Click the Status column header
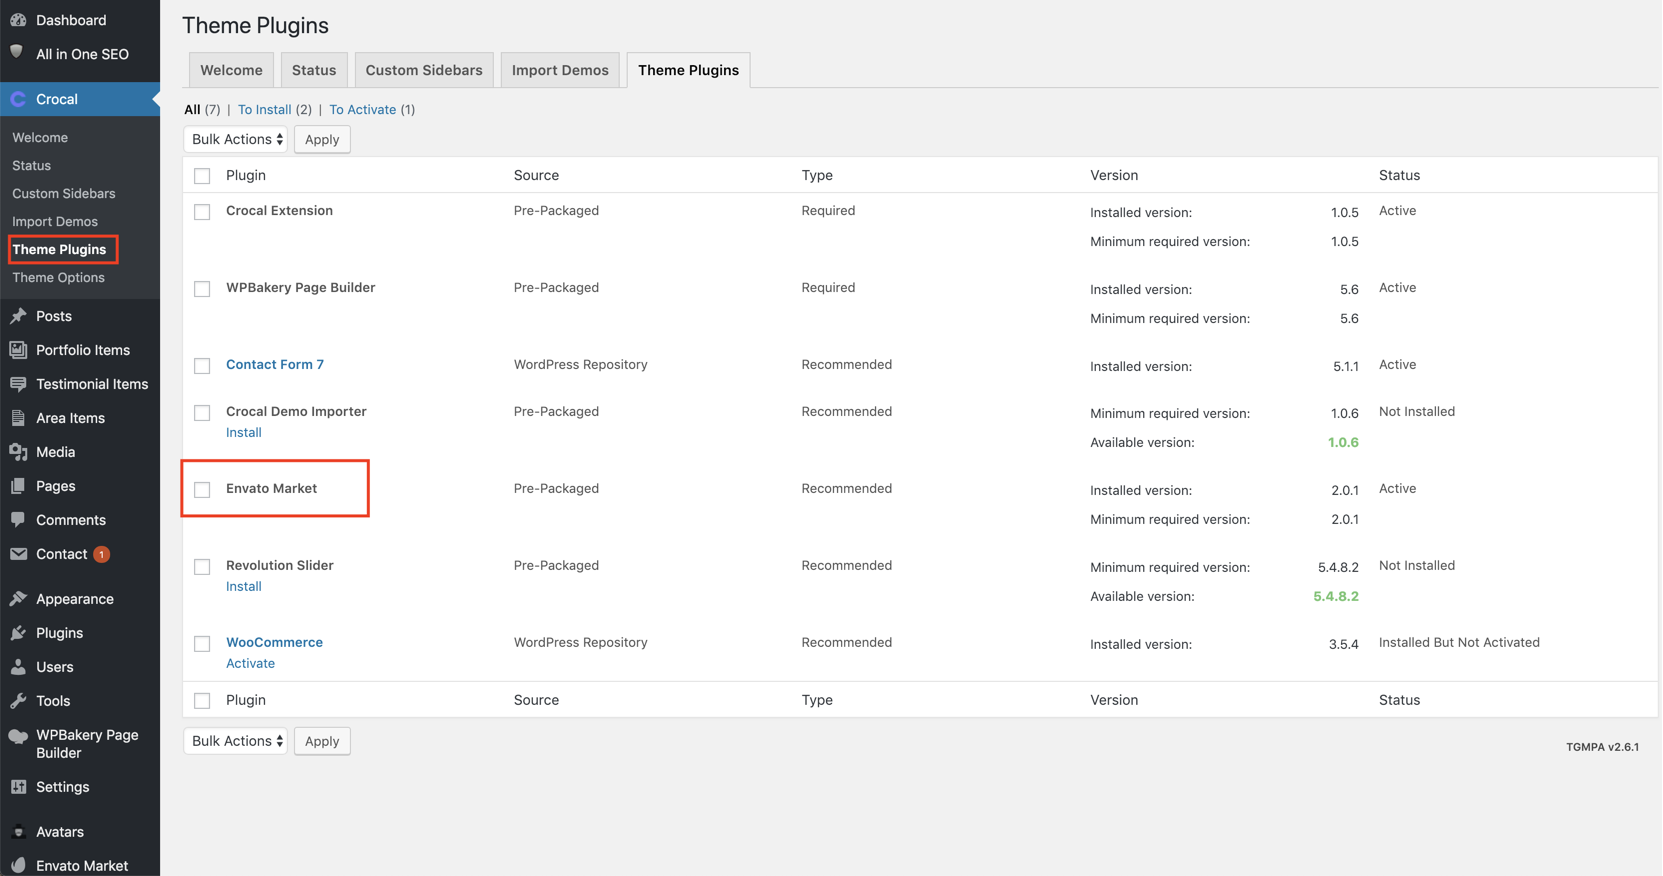The image size is (1663, 876). (x=1399, y=175)
